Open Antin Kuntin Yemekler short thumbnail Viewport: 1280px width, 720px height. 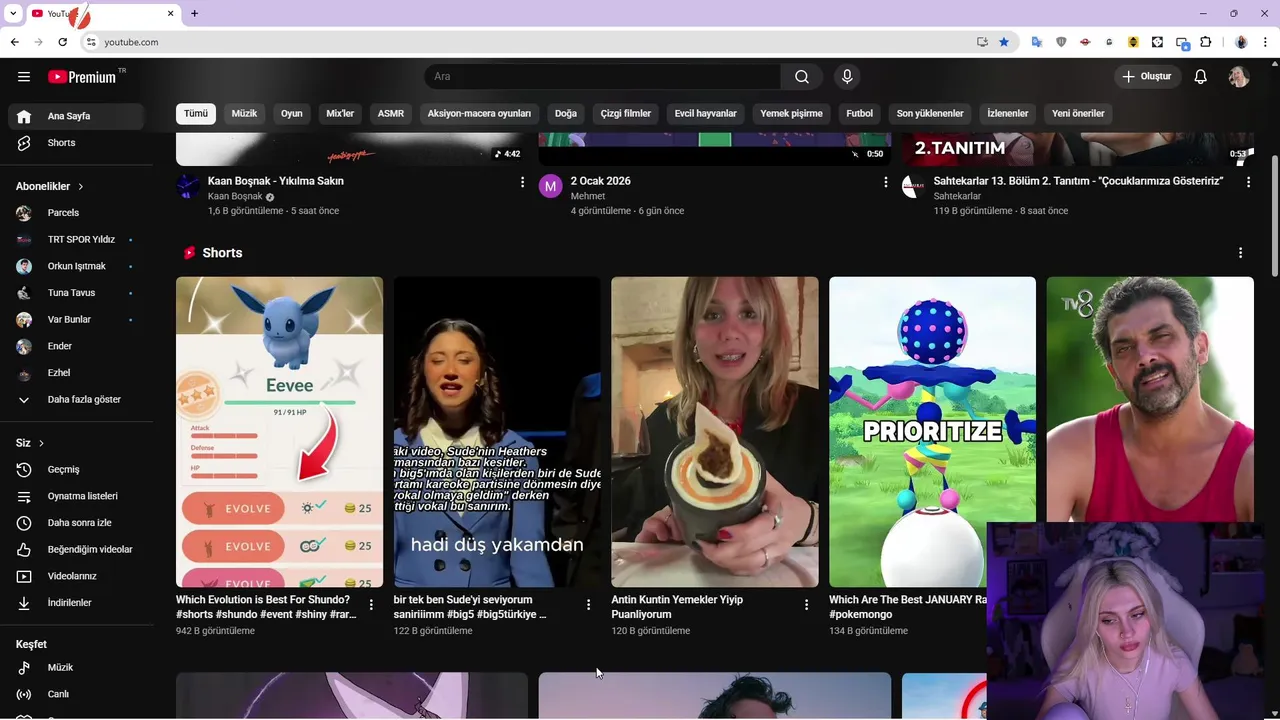tap(715, 432)
